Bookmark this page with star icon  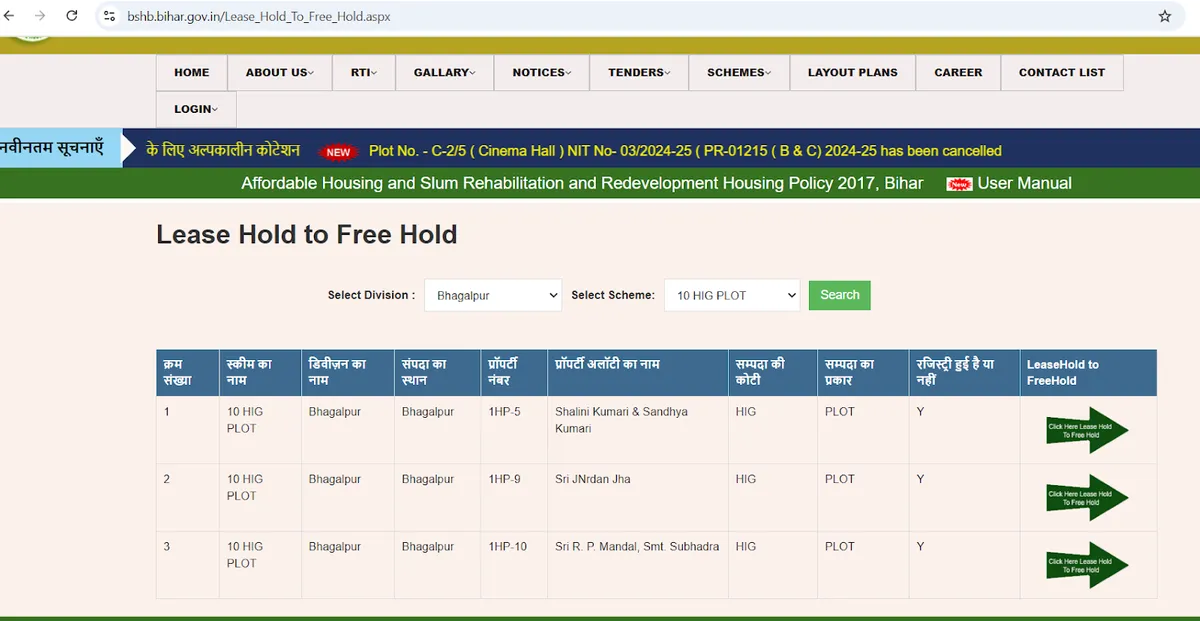[1164, 16]
